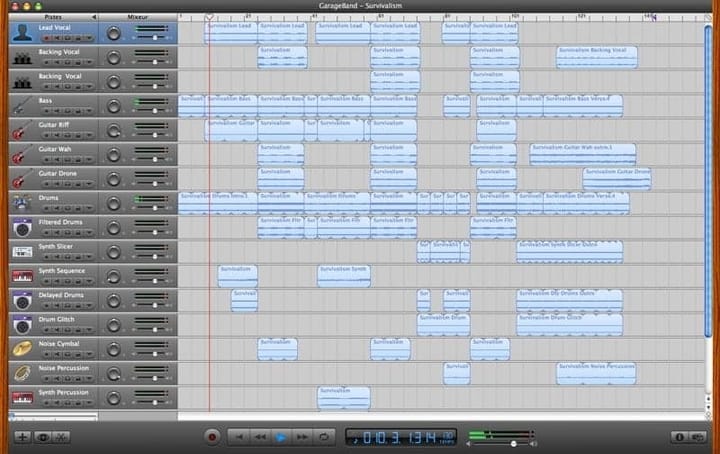The height and width of the screenshot is (454, 720).
Task: Expand automation arrow on Drums track
Action: [88, 208]
